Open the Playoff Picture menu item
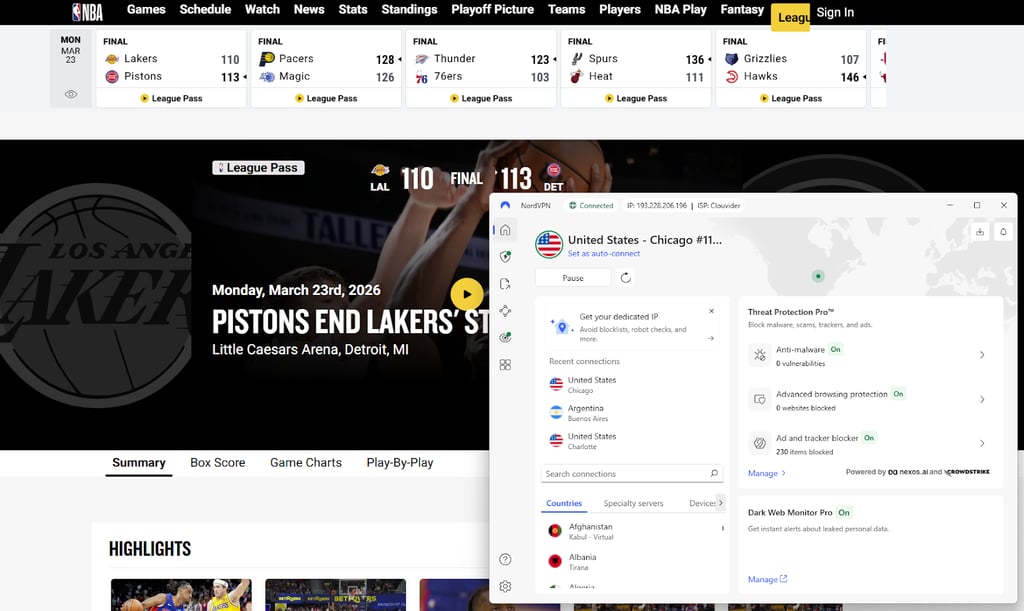 [492, 9]
